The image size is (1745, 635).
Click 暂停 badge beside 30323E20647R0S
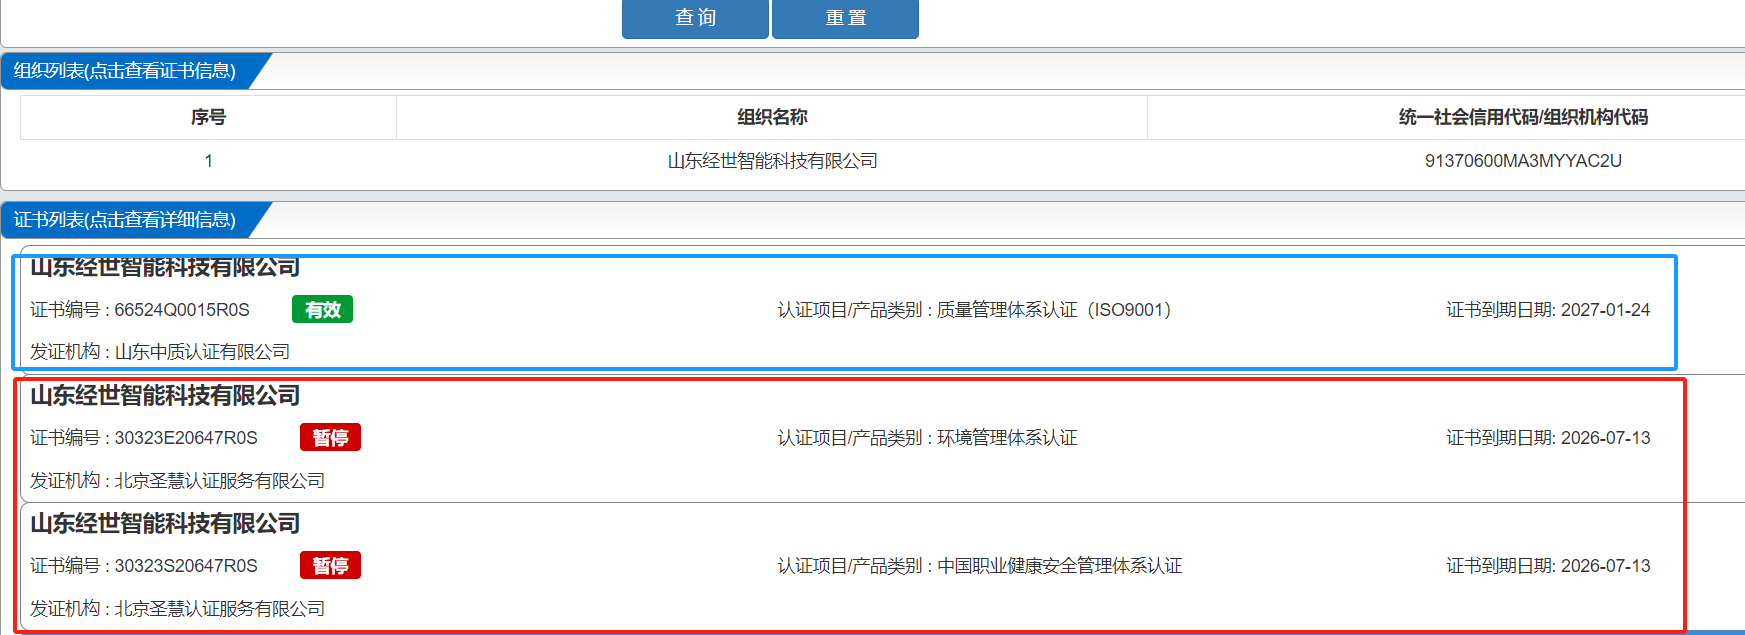pyautogui.click(x=330, y=438)
